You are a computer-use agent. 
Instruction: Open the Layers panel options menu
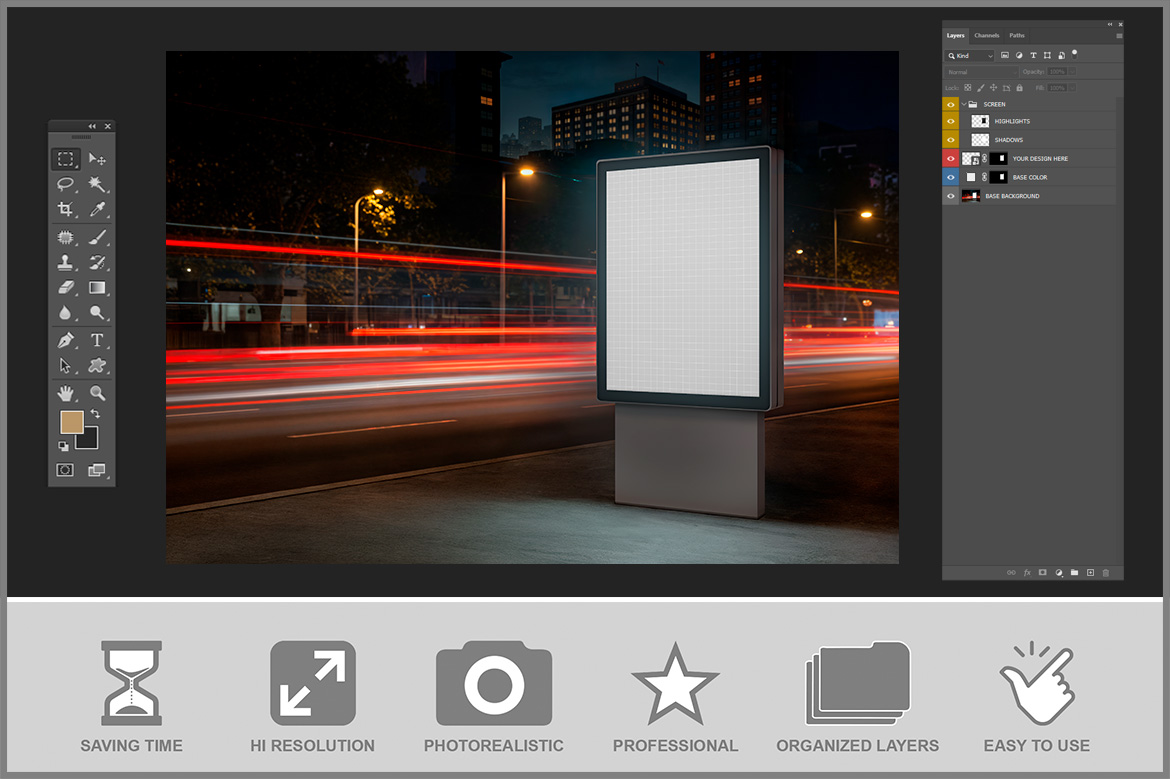1119,36
